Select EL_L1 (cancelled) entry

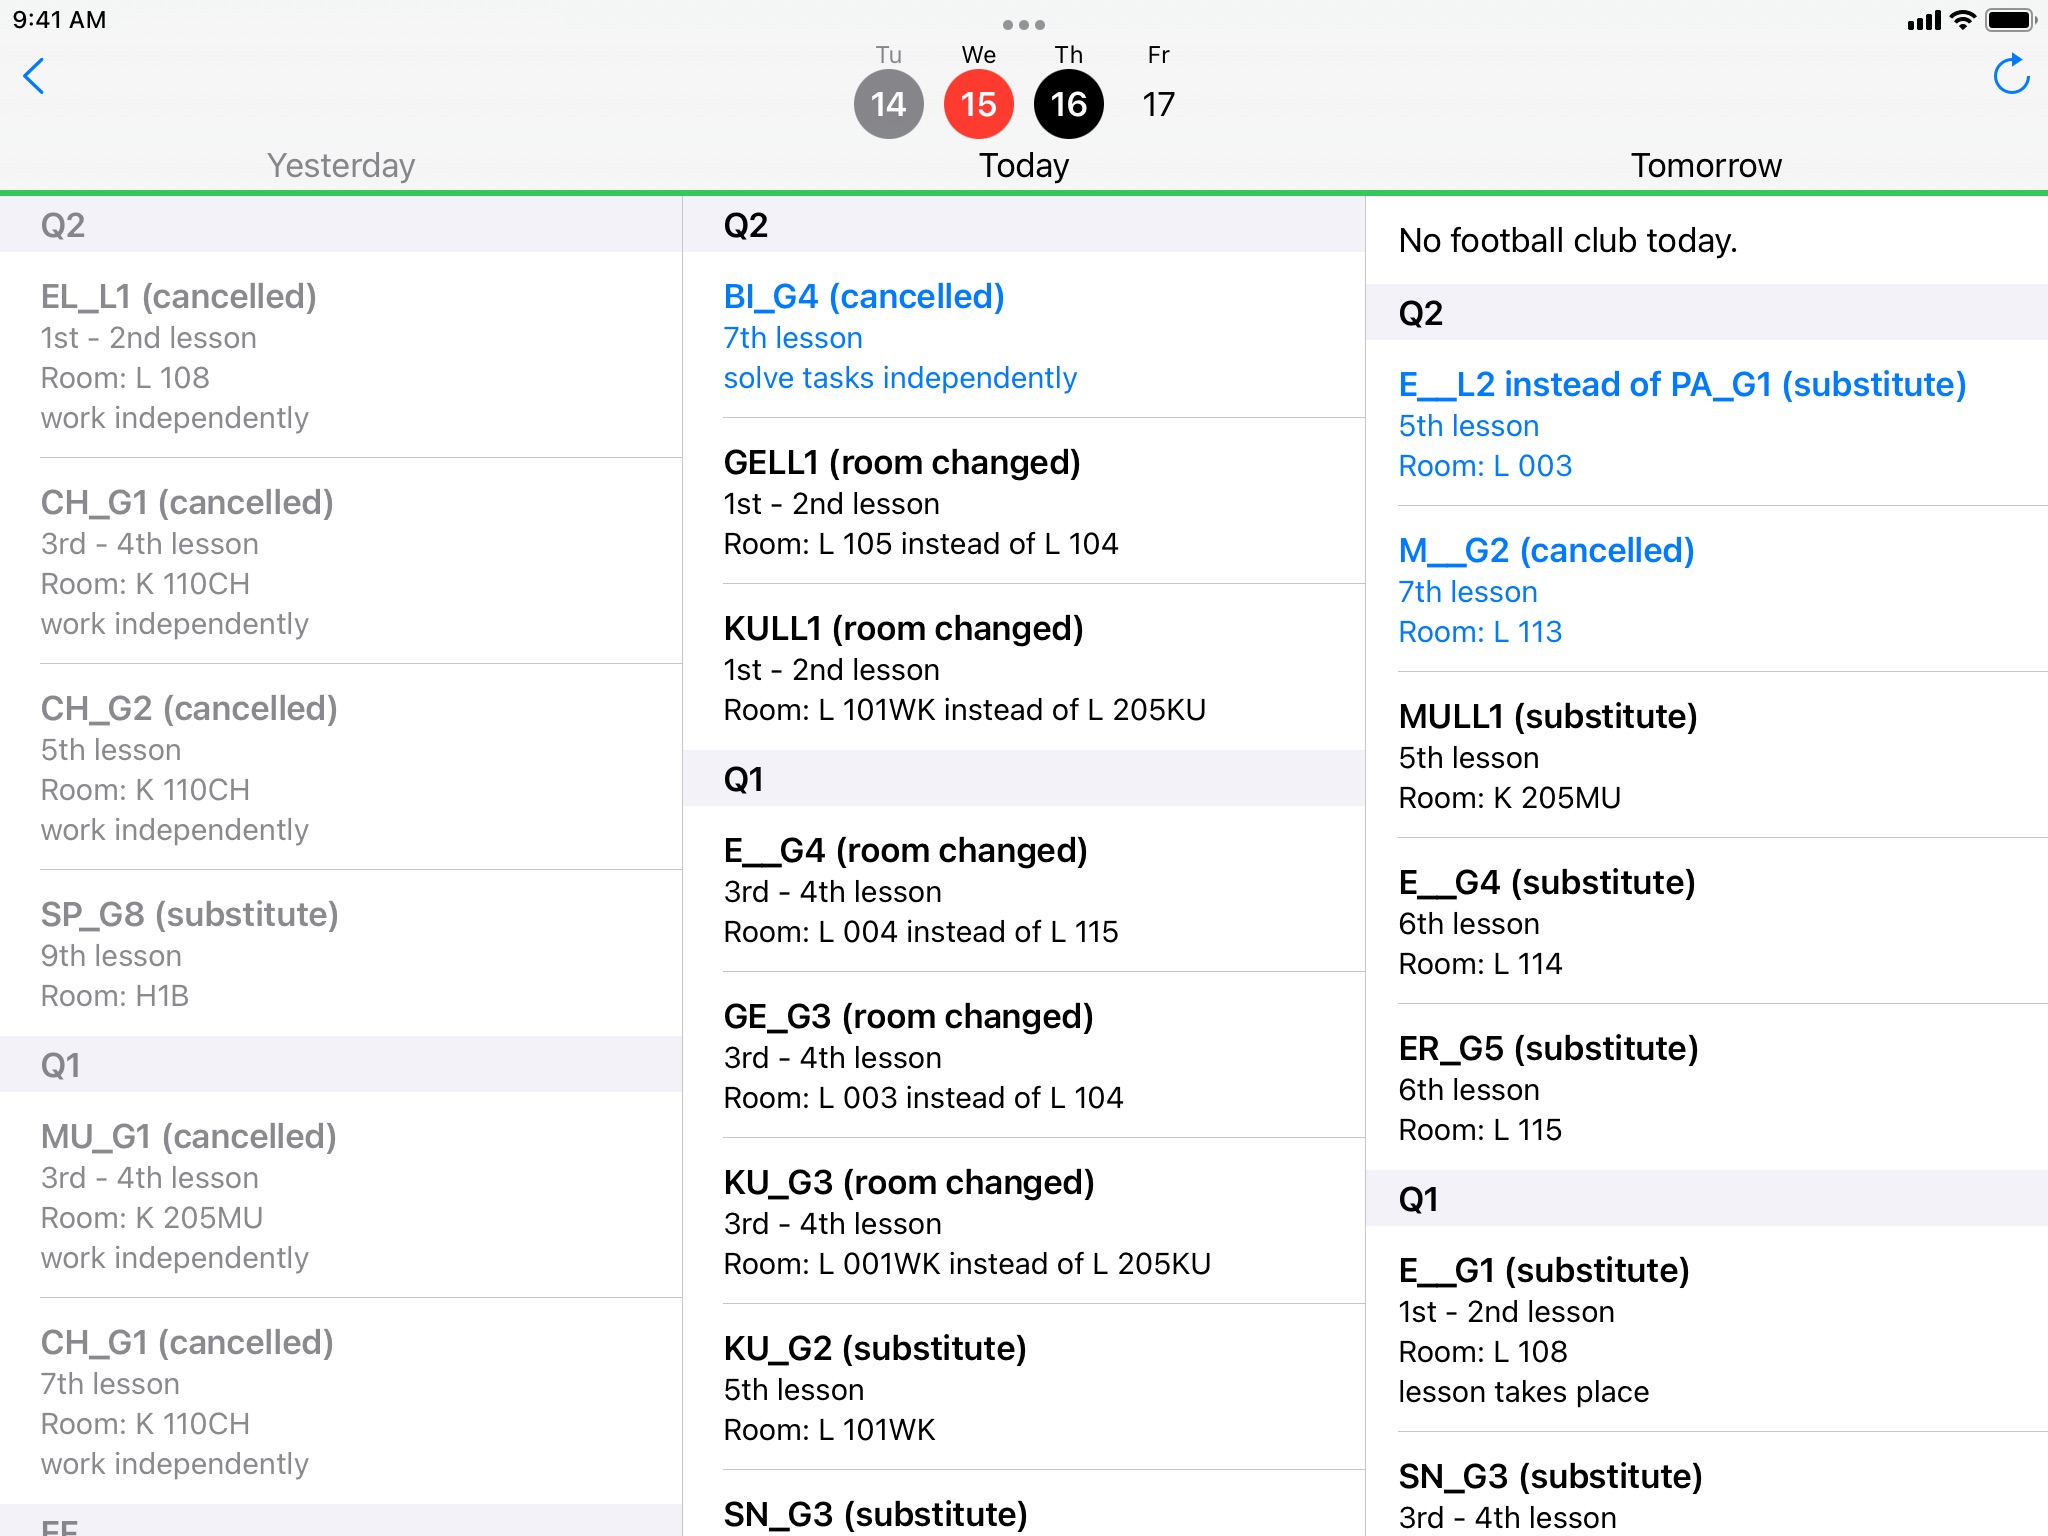[341, 355]
